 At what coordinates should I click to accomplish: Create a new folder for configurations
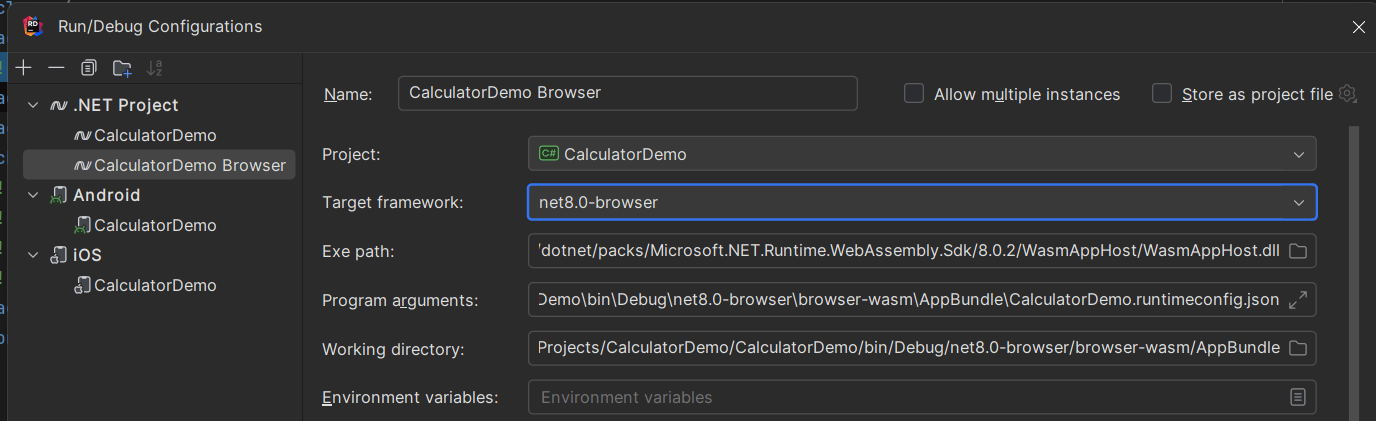pos(122,68)
